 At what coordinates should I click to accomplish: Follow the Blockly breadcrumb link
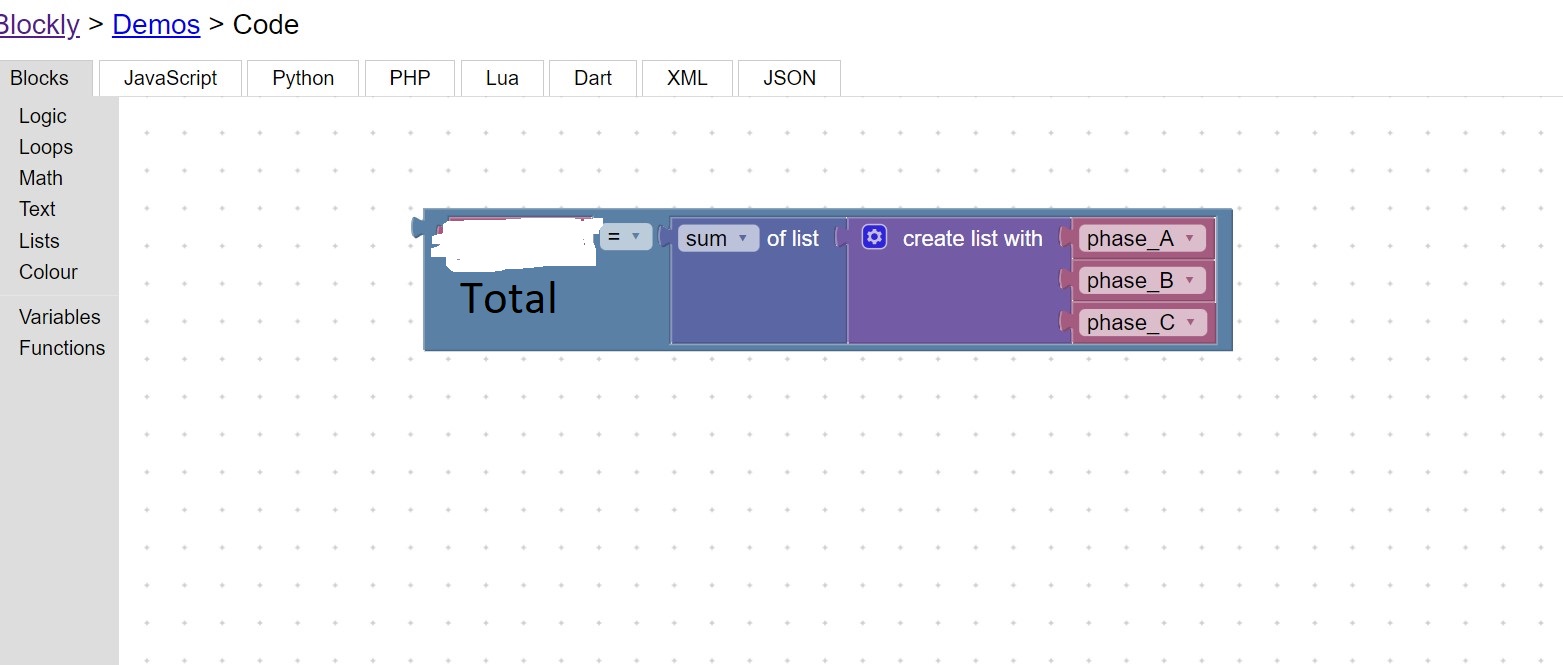coord(39,25)
